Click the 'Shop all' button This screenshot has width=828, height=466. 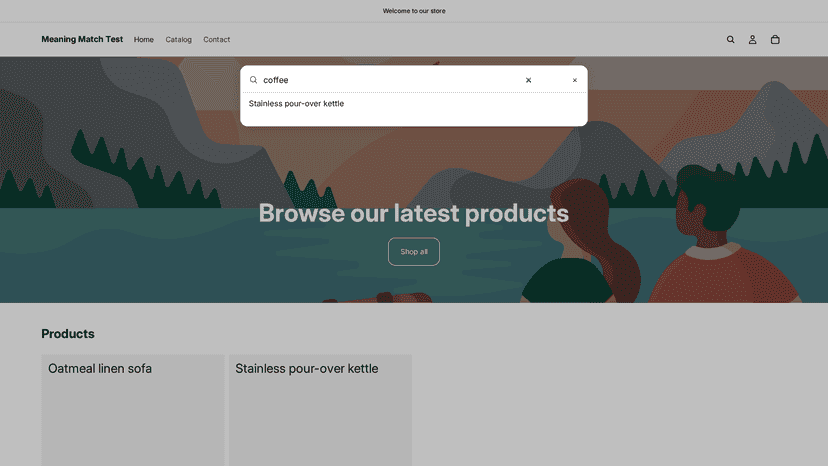pos(414,251)
